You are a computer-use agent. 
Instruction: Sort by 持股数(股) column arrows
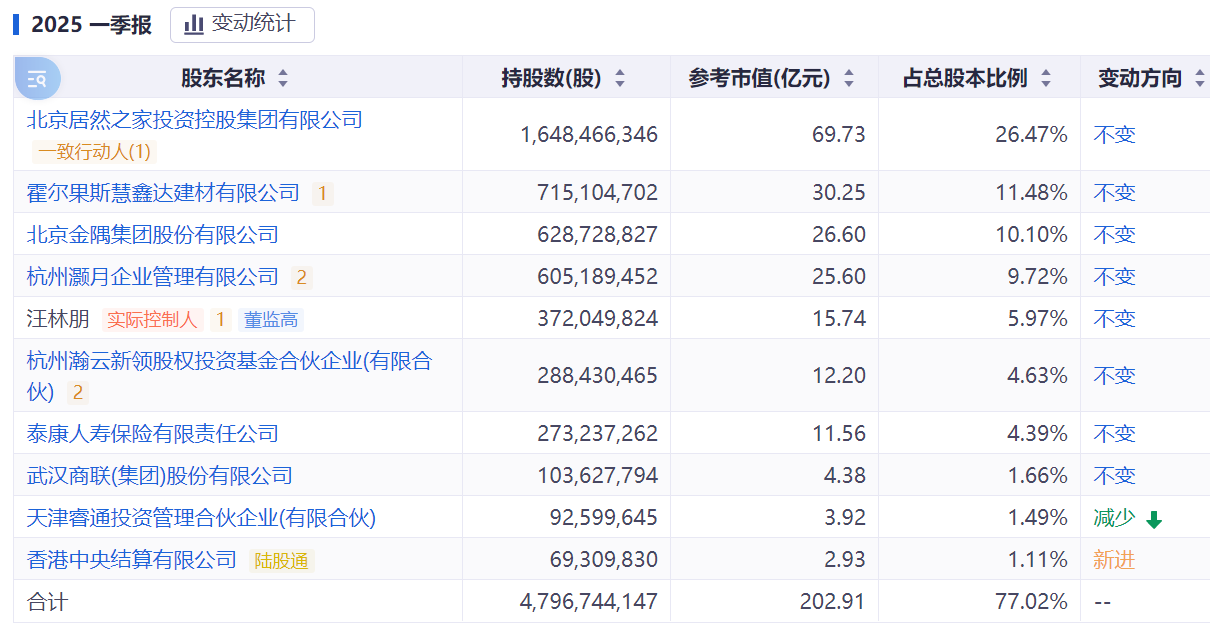point(620,78)
